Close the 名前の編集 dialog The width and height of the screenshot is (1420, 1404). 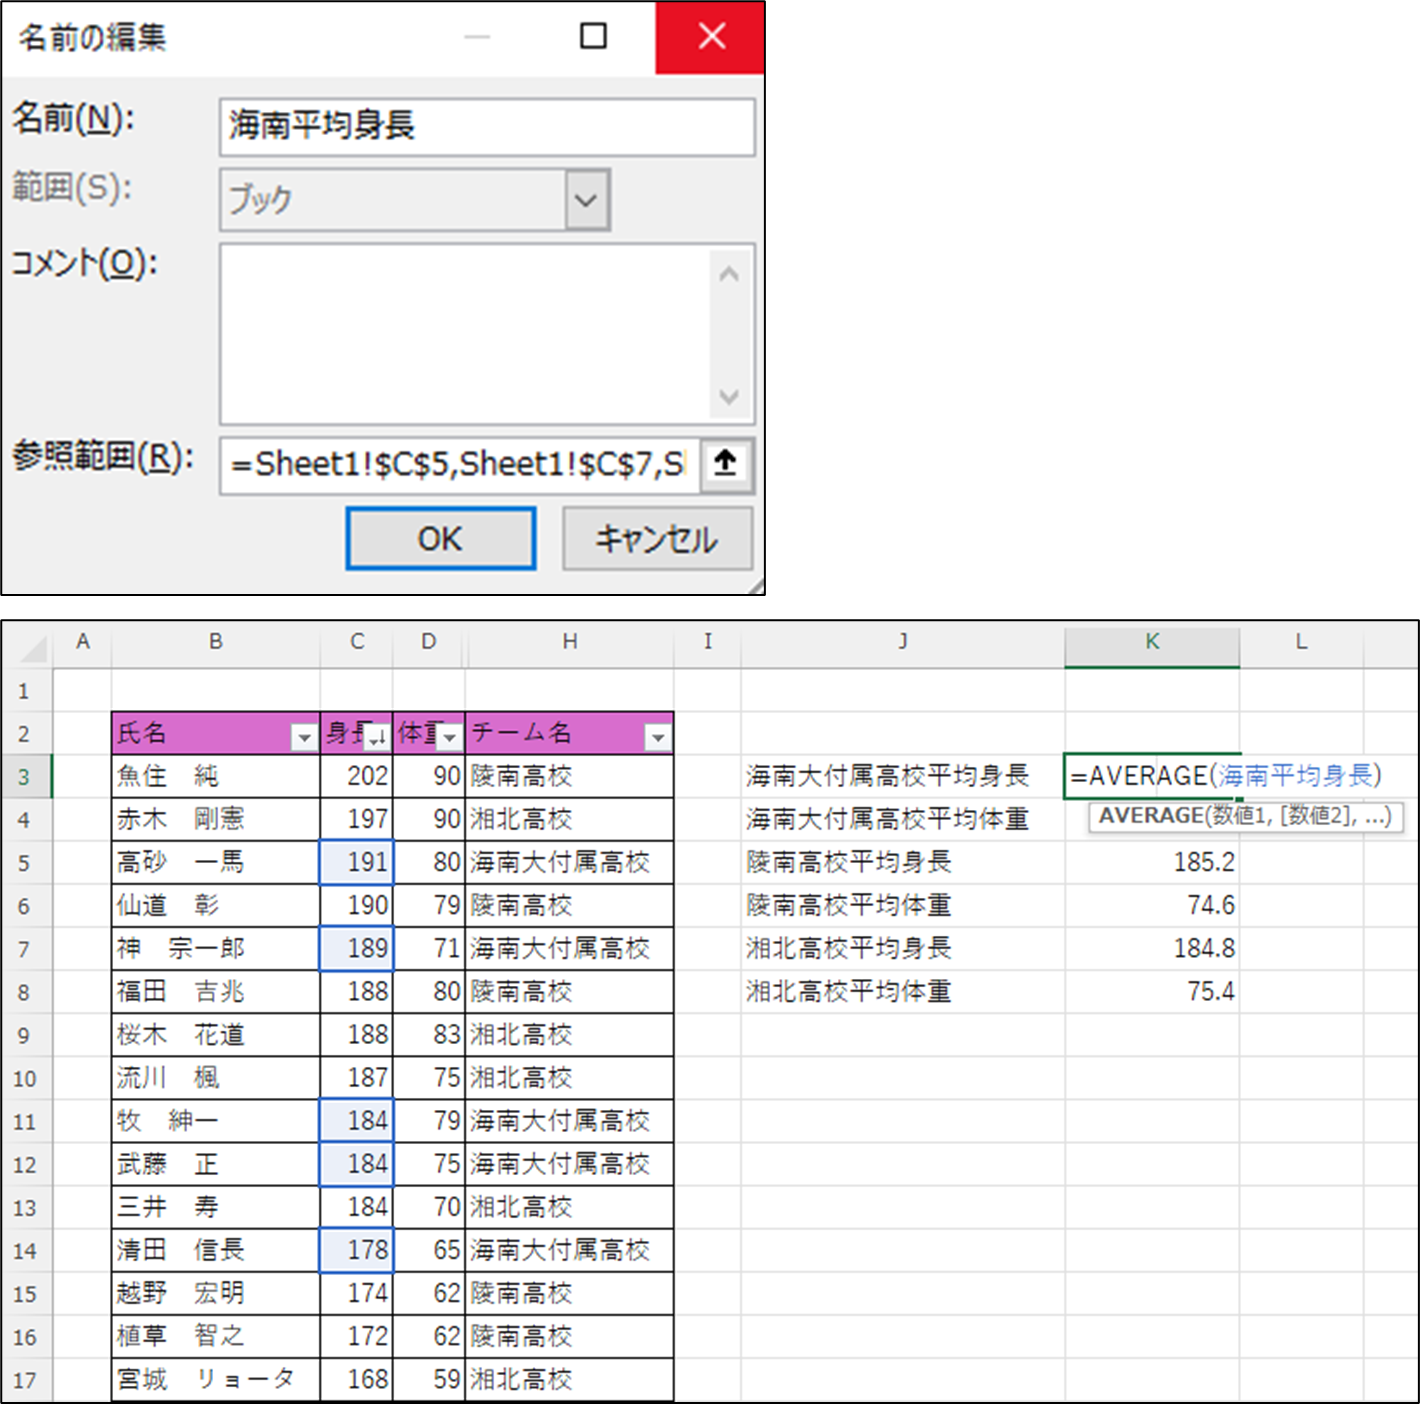(x=711, y=37)
